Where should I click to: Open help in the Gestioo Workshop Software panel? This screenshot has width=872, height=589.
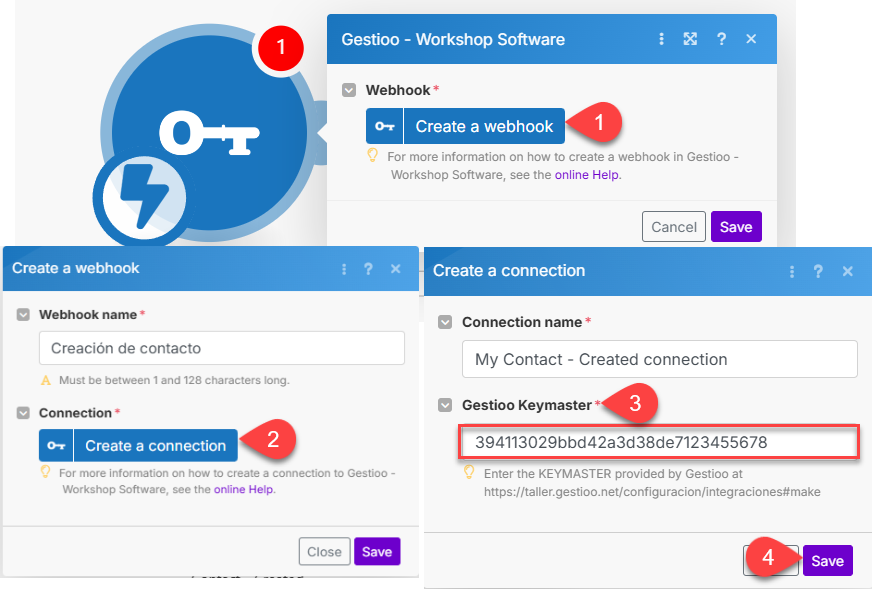click(721, 40)
